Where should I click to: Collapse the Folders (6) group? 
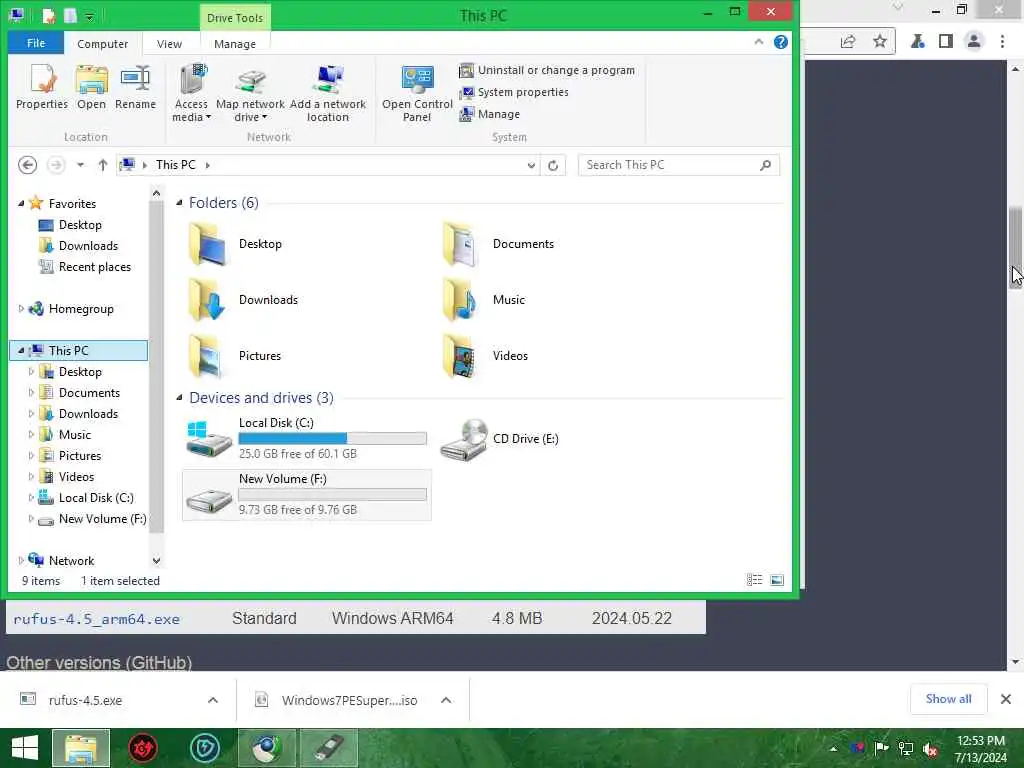tap(179, 203)
